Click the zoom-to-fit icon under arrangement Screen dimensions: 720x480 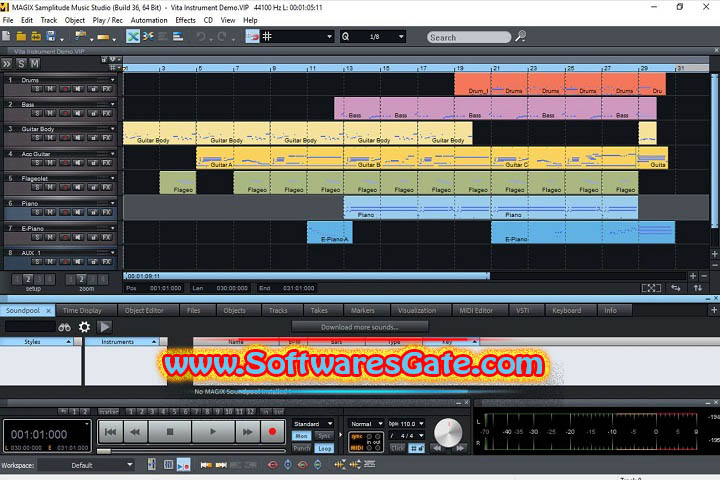pyautogui.click(x=651, y=288)
